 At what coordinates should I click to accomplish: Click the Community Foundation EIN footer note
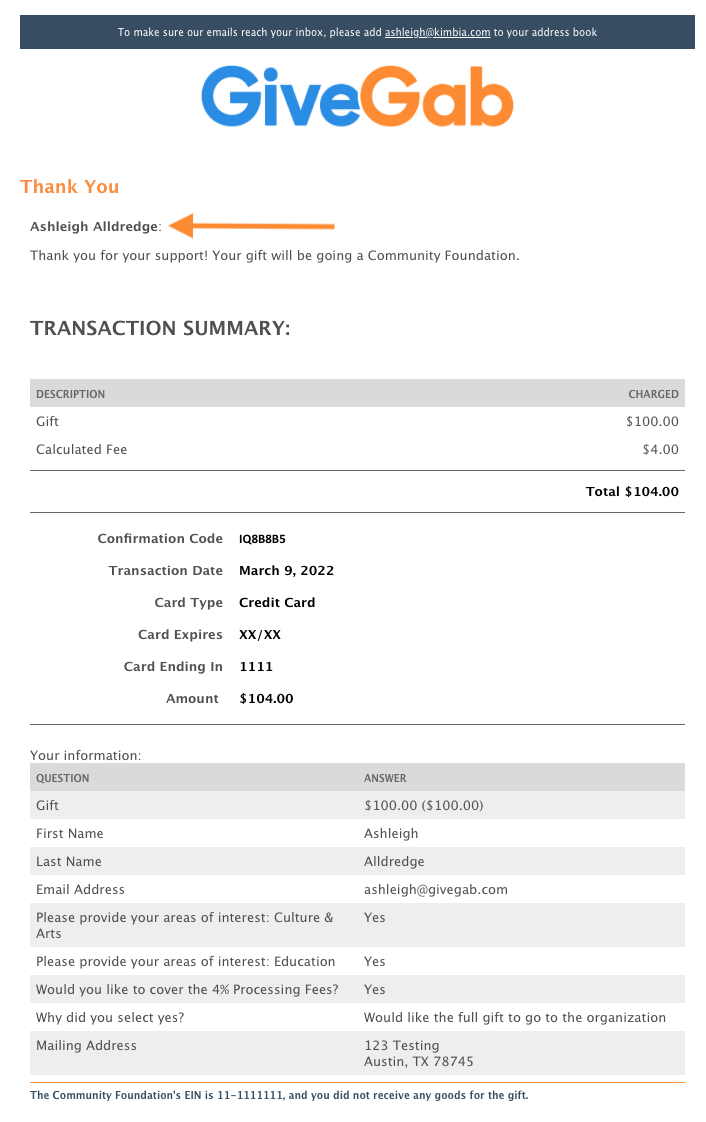(x=279, y=1095)
